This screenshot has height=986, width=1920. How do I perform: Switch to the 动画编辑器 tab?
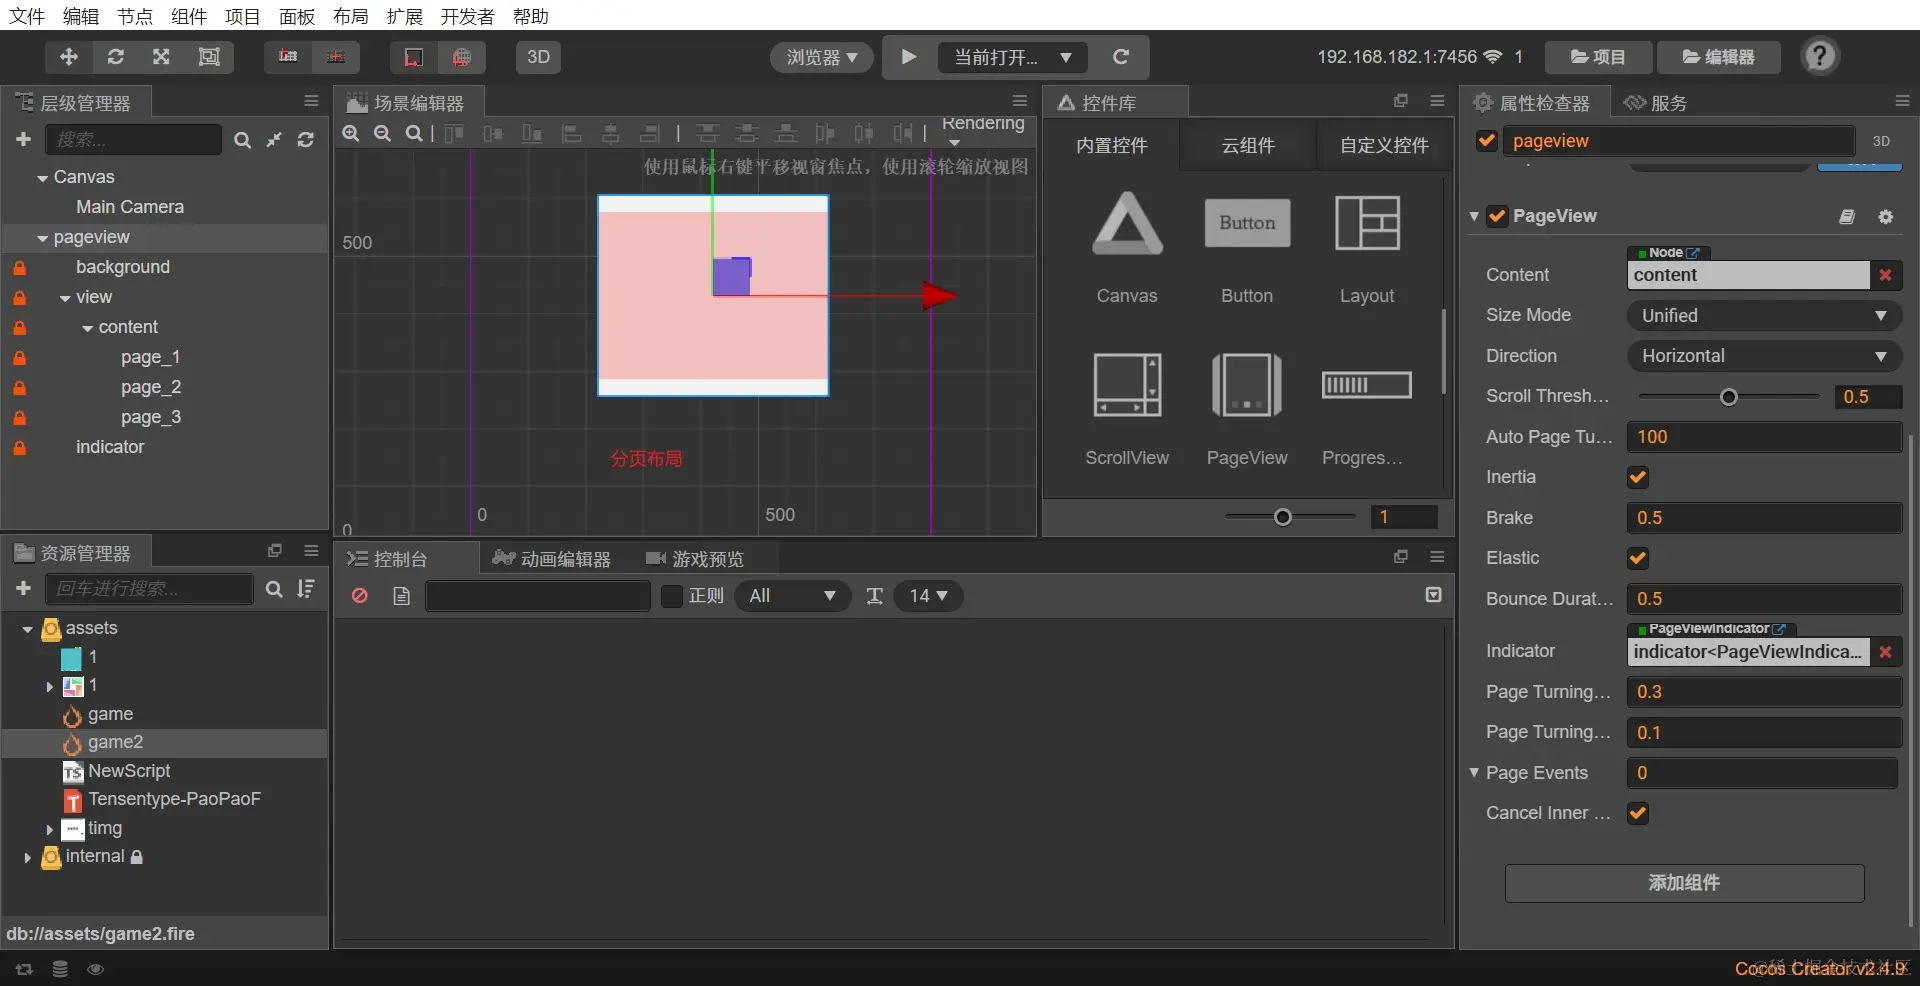[x=552, y=559]
